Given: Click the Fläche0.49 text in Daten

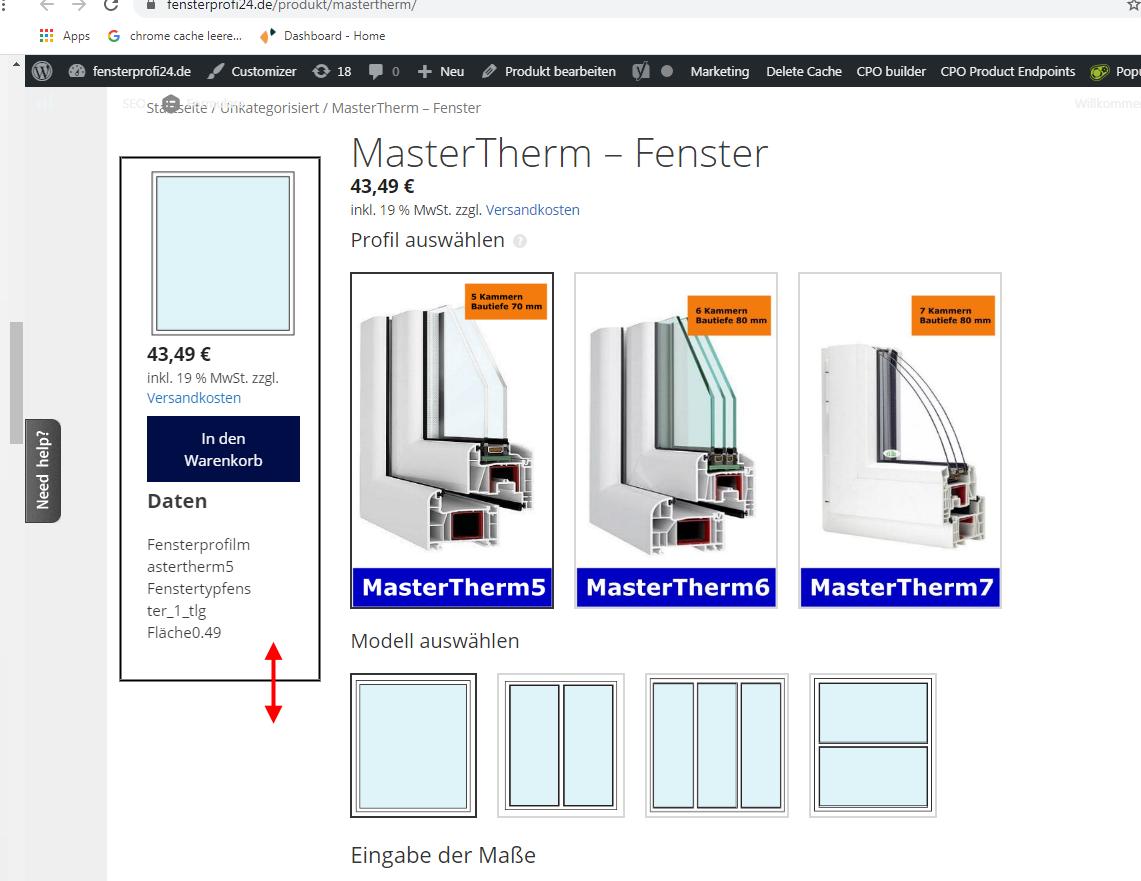Looking at the screenshot, I should tap(184, 632).
